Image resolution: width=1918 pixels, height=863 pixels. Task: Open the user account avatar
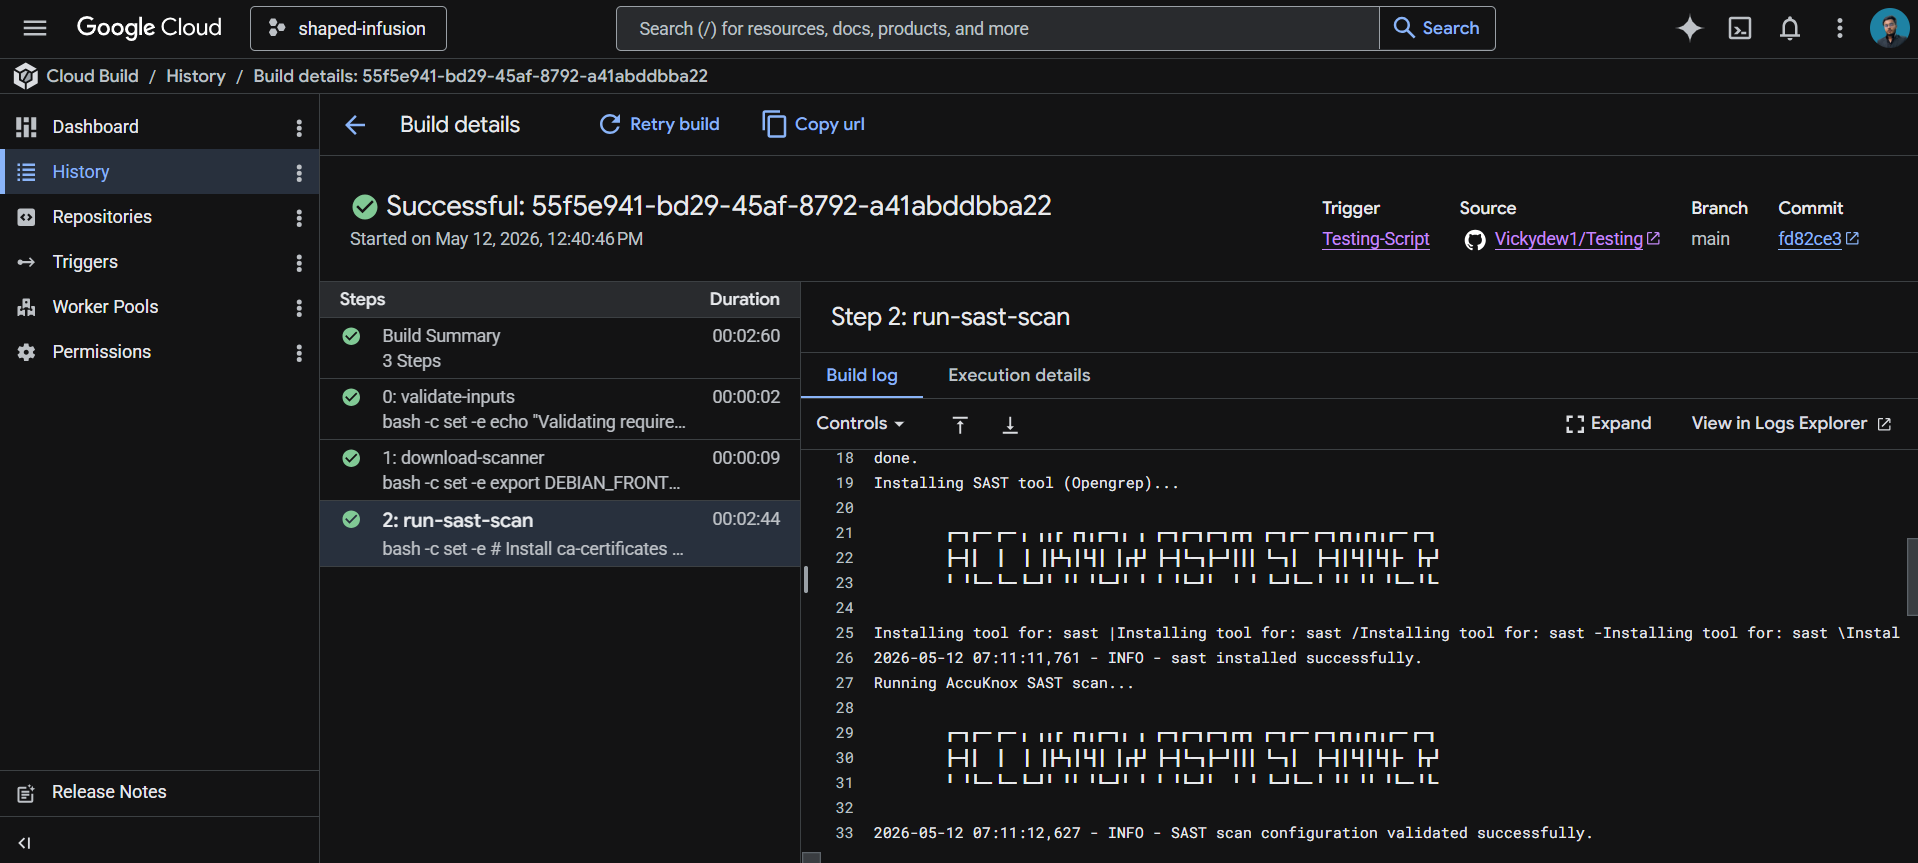(x=1889, y=28)
